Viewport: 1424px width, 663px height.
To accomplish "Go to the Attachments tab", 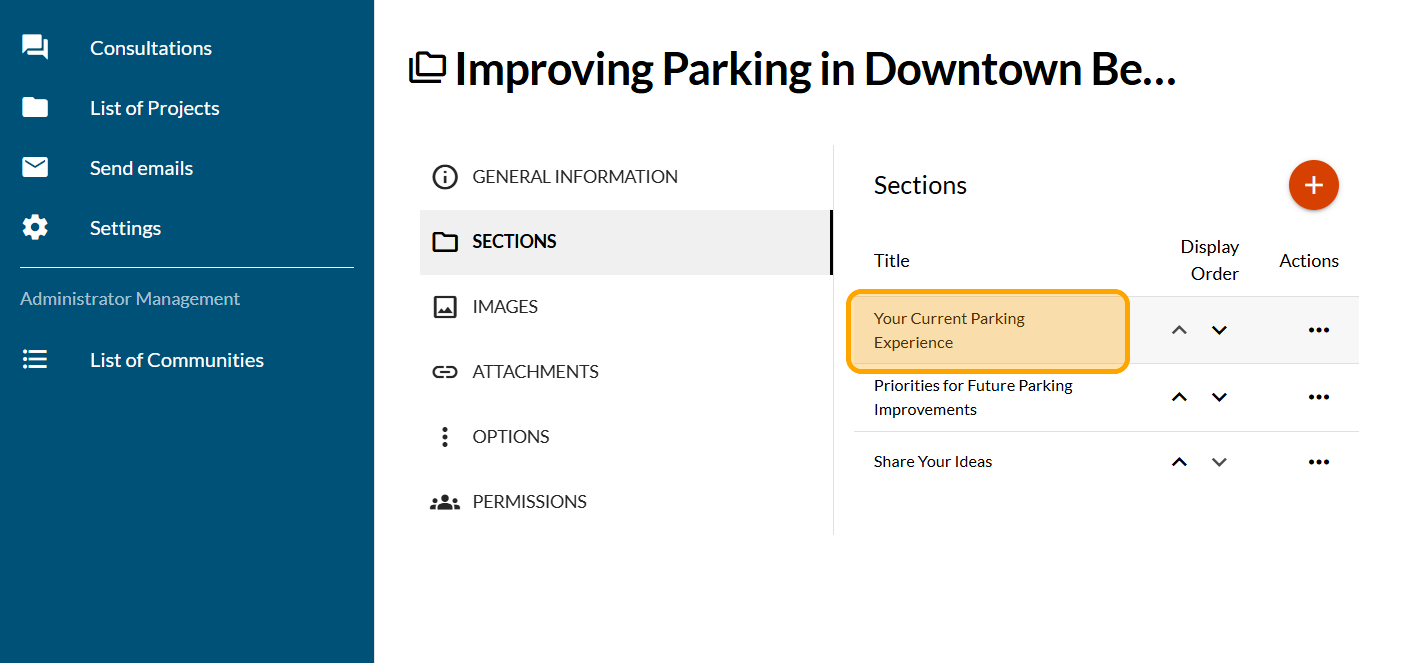I will point(535,372).
